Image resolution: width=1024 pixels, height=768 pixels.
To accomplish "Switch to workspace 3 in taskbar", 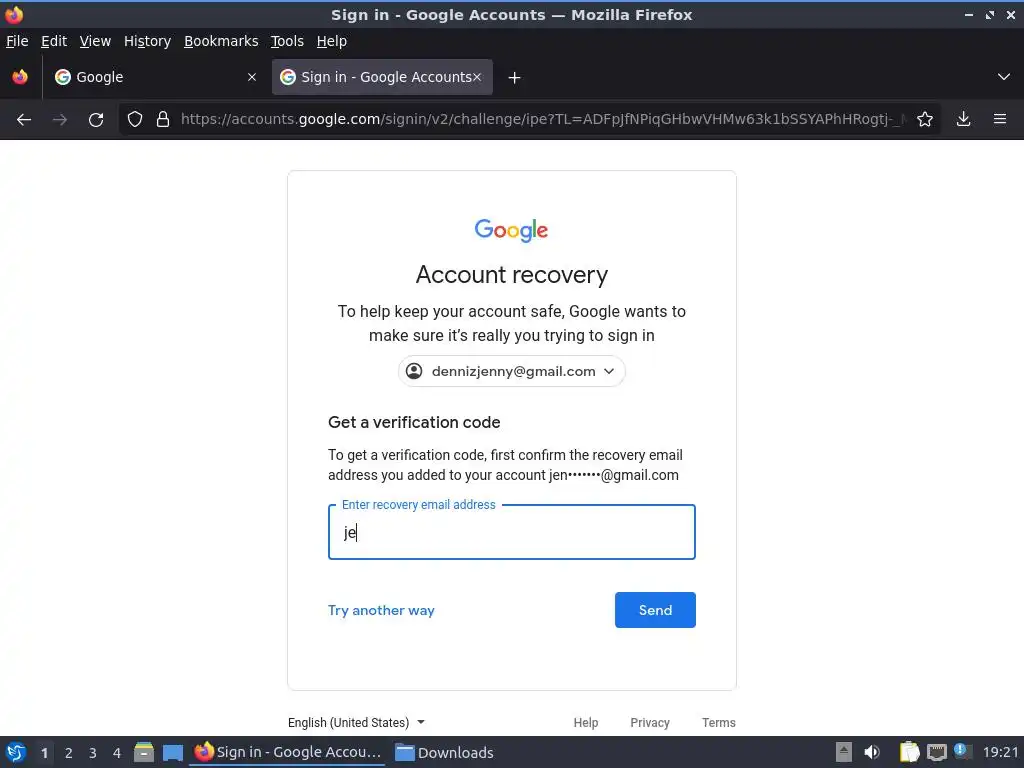I will [x=93, y=753].
